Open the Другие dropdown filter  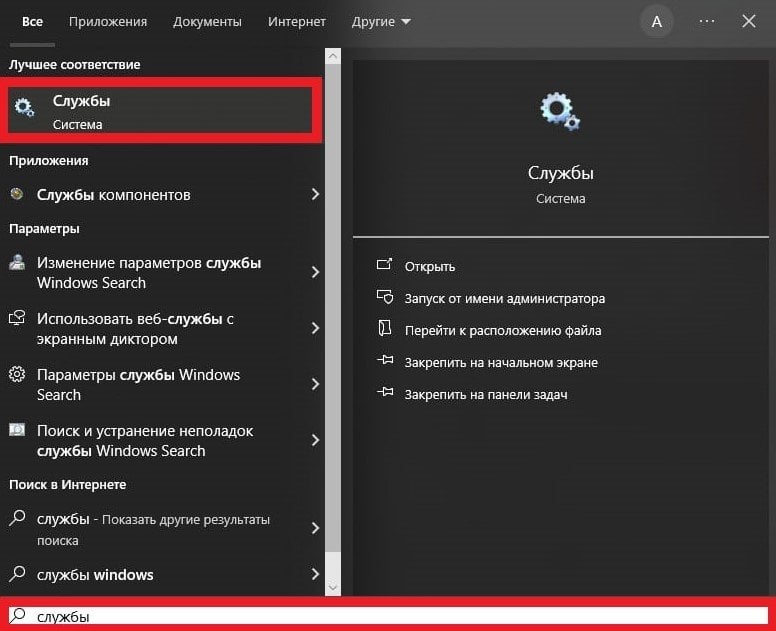coord(381,22)
